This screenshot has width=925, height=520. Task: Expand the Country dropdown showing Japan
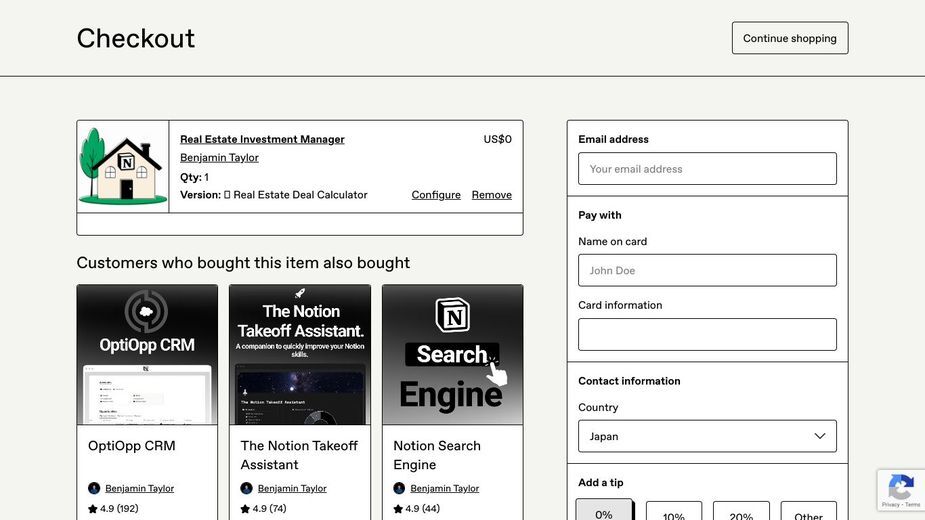(707, 436)
